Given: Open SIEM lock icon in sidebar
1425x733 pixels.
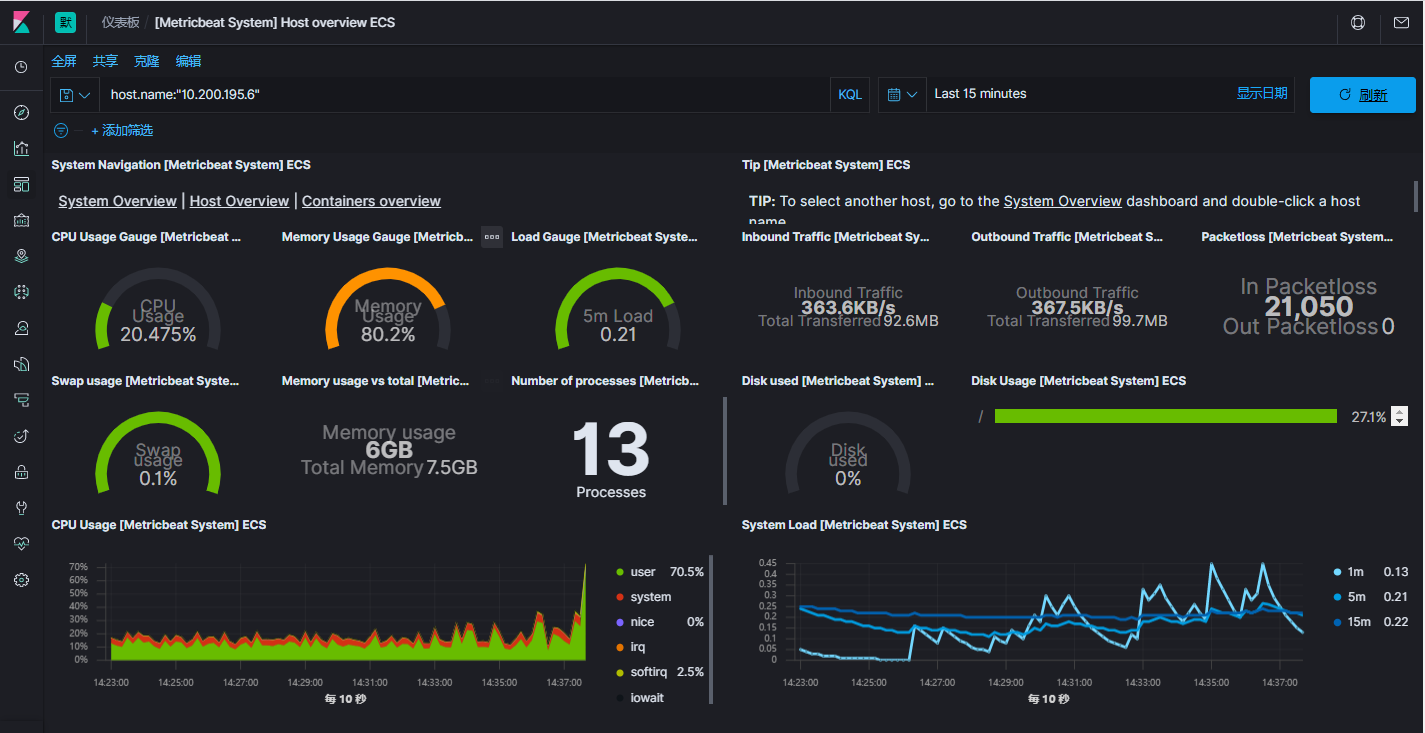Looking at the screenshot, I should click(x=21, y=472).
